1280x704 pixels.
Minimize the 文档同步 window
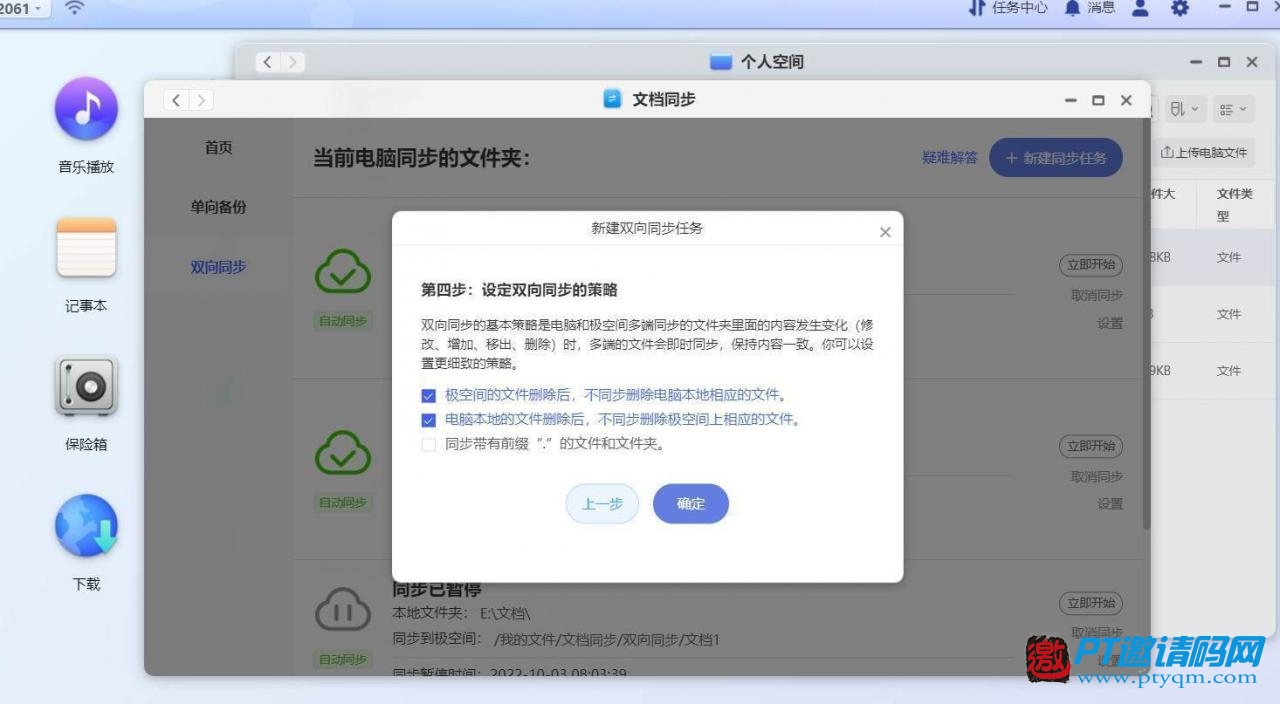[x=1070, y=100]
